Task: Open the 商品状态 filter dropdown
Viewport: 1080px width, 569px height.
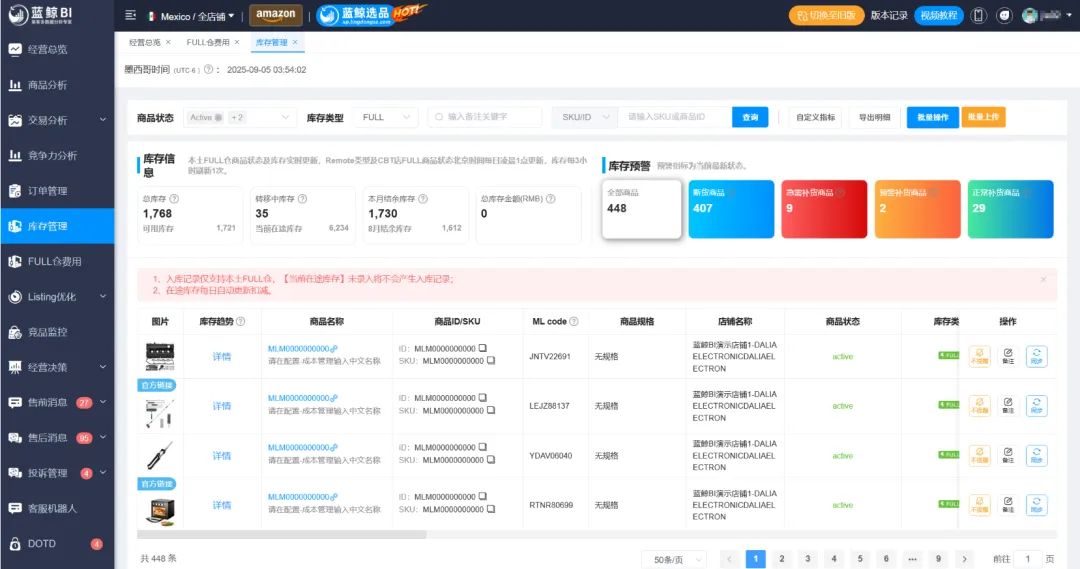Action: 240,118
